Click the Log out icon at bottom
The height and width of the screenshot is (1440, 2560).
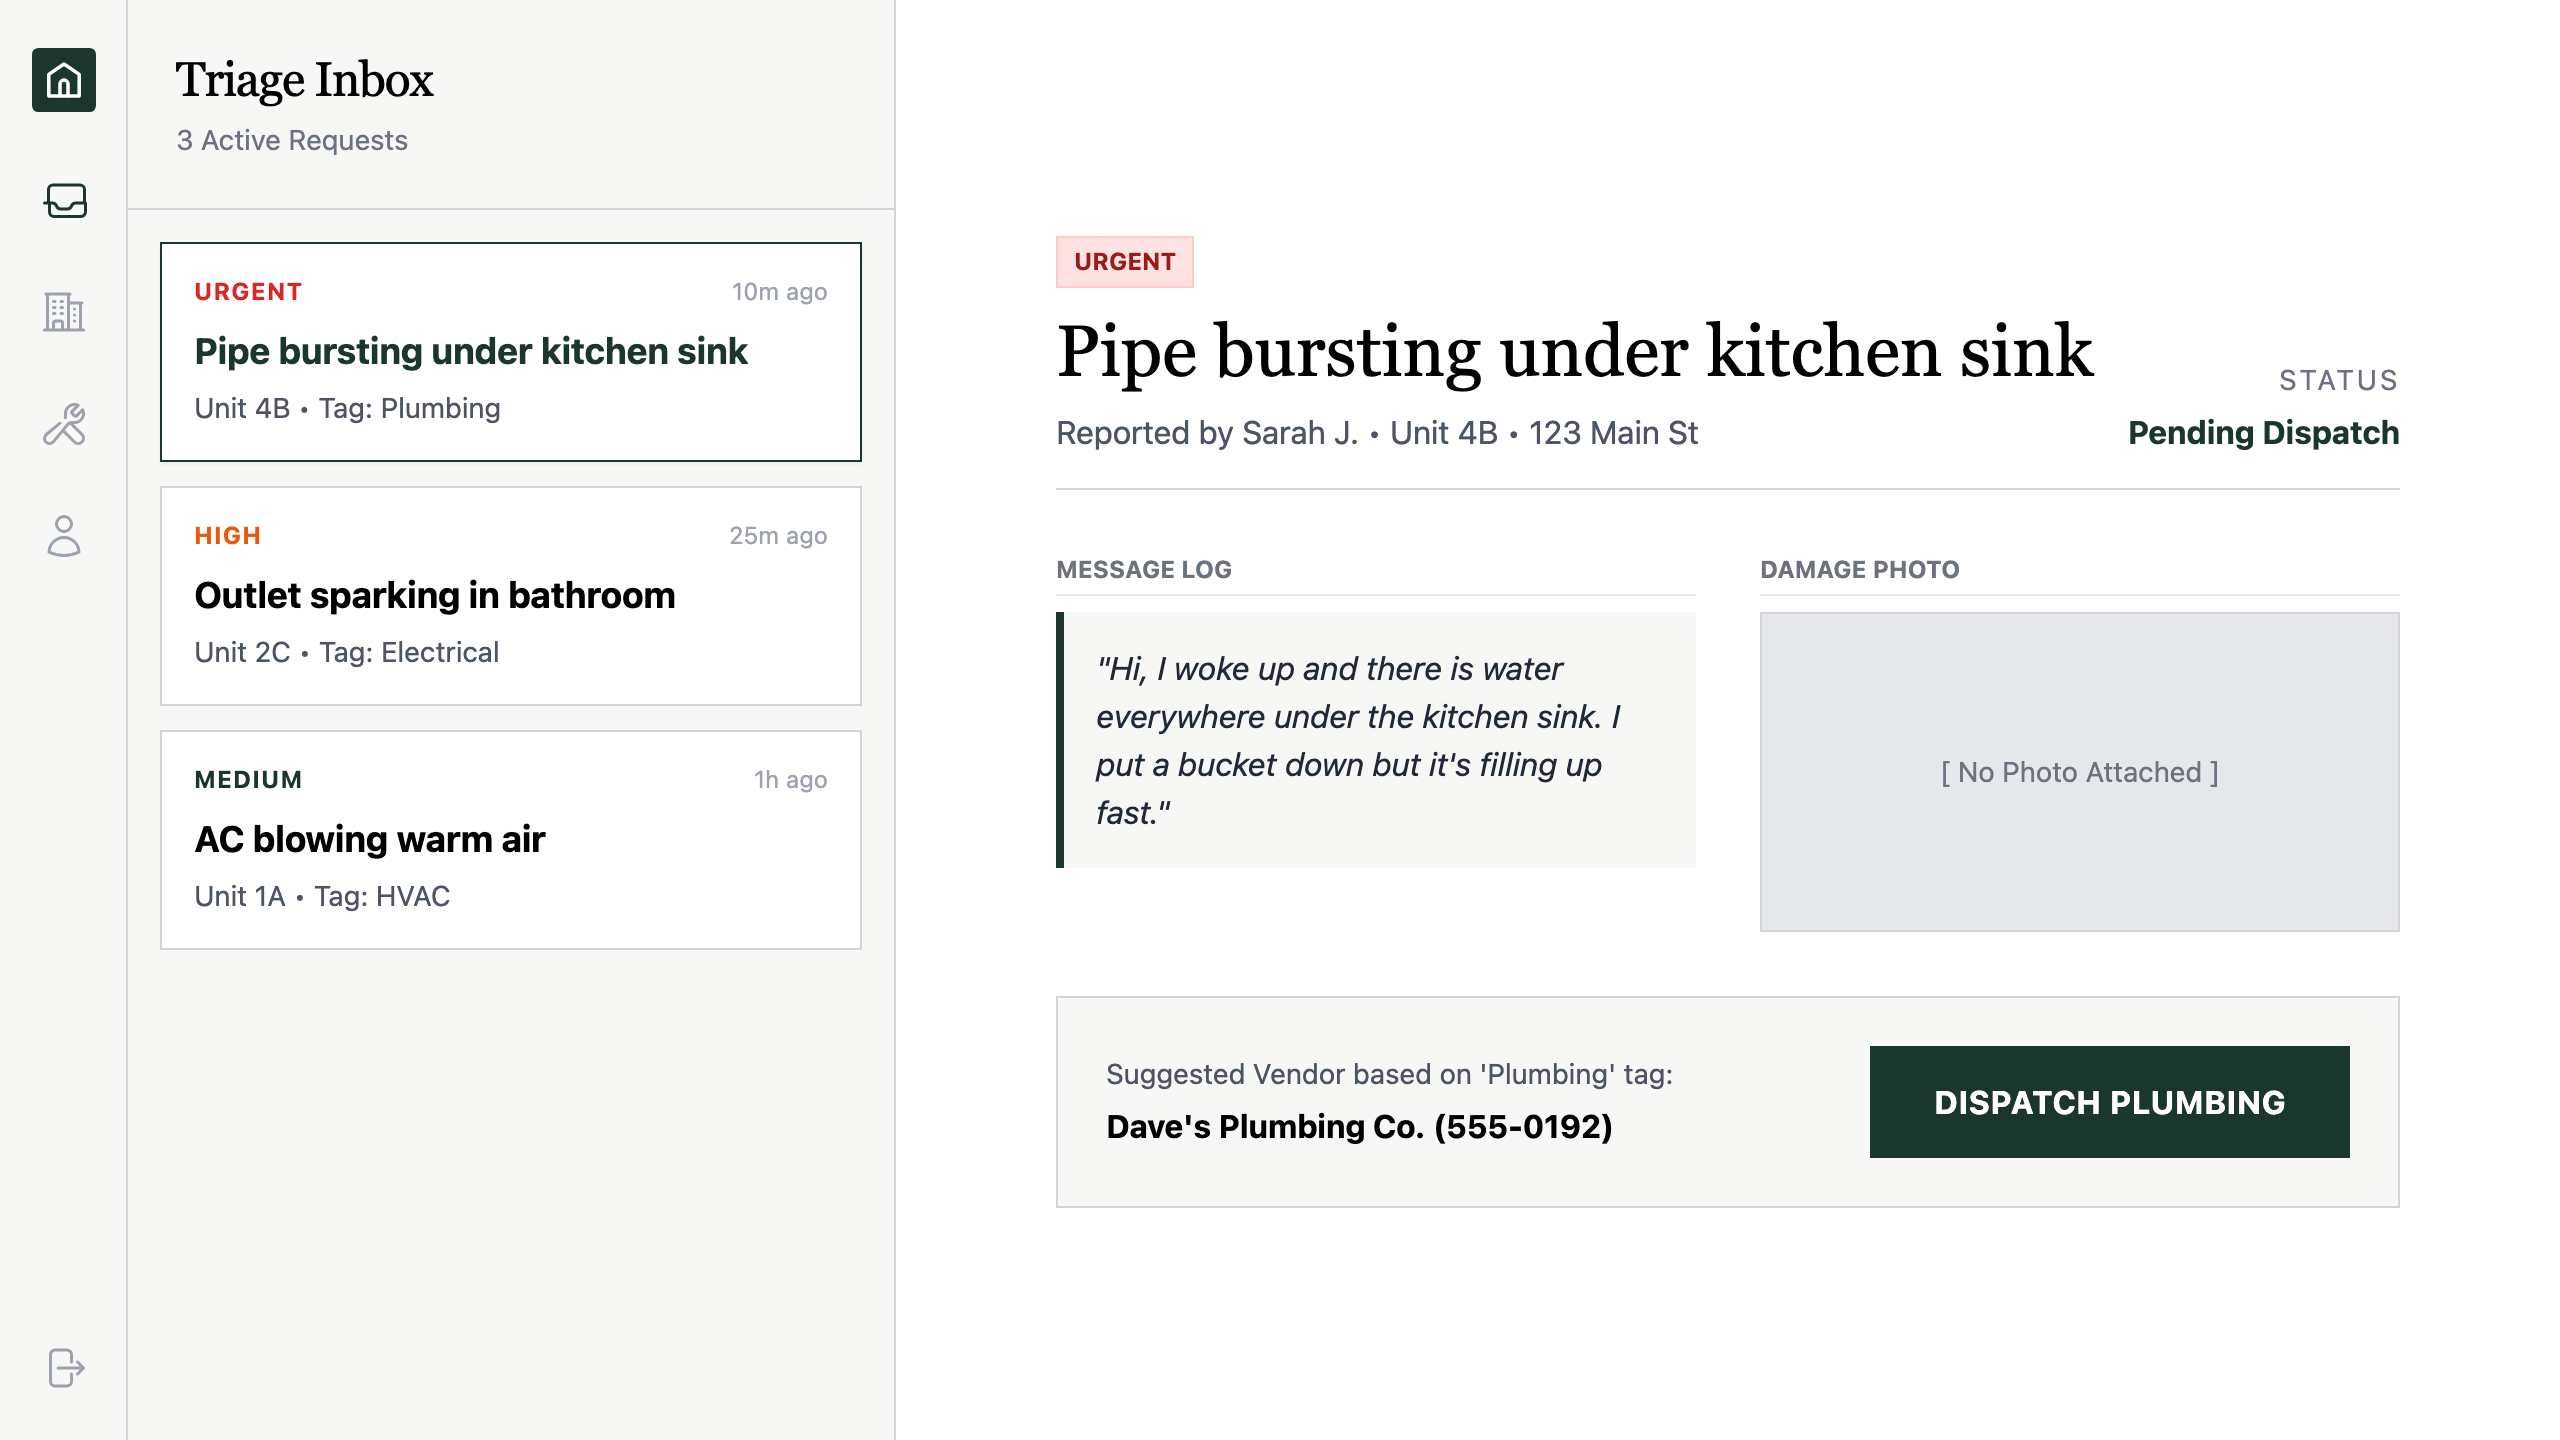[64, 1369]
